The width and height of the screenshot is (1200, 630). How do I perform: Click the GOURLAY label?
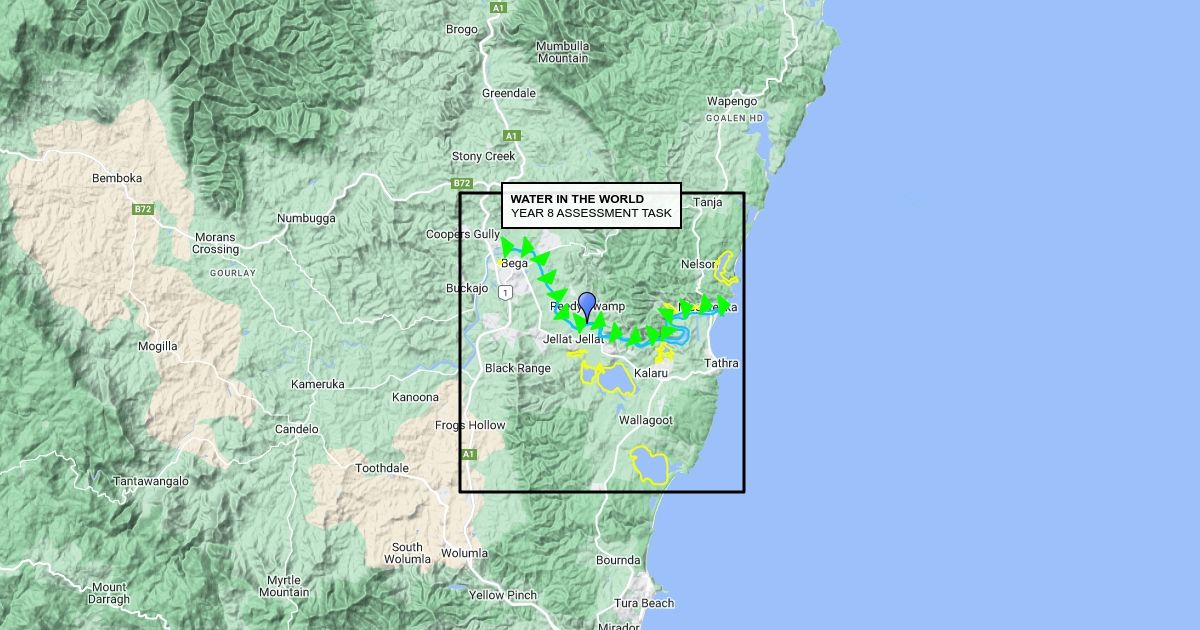(x=233, y=273)
